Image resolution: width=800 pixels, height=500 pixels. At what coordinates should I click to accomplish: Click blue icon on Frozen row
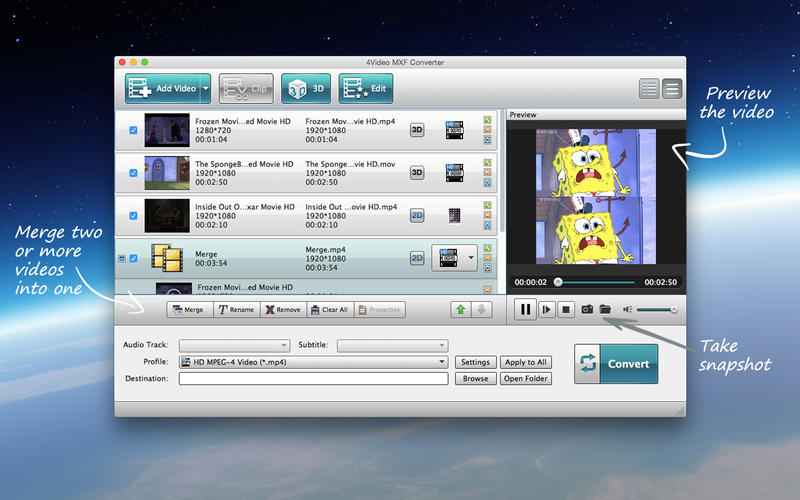(x=487, y=139)
